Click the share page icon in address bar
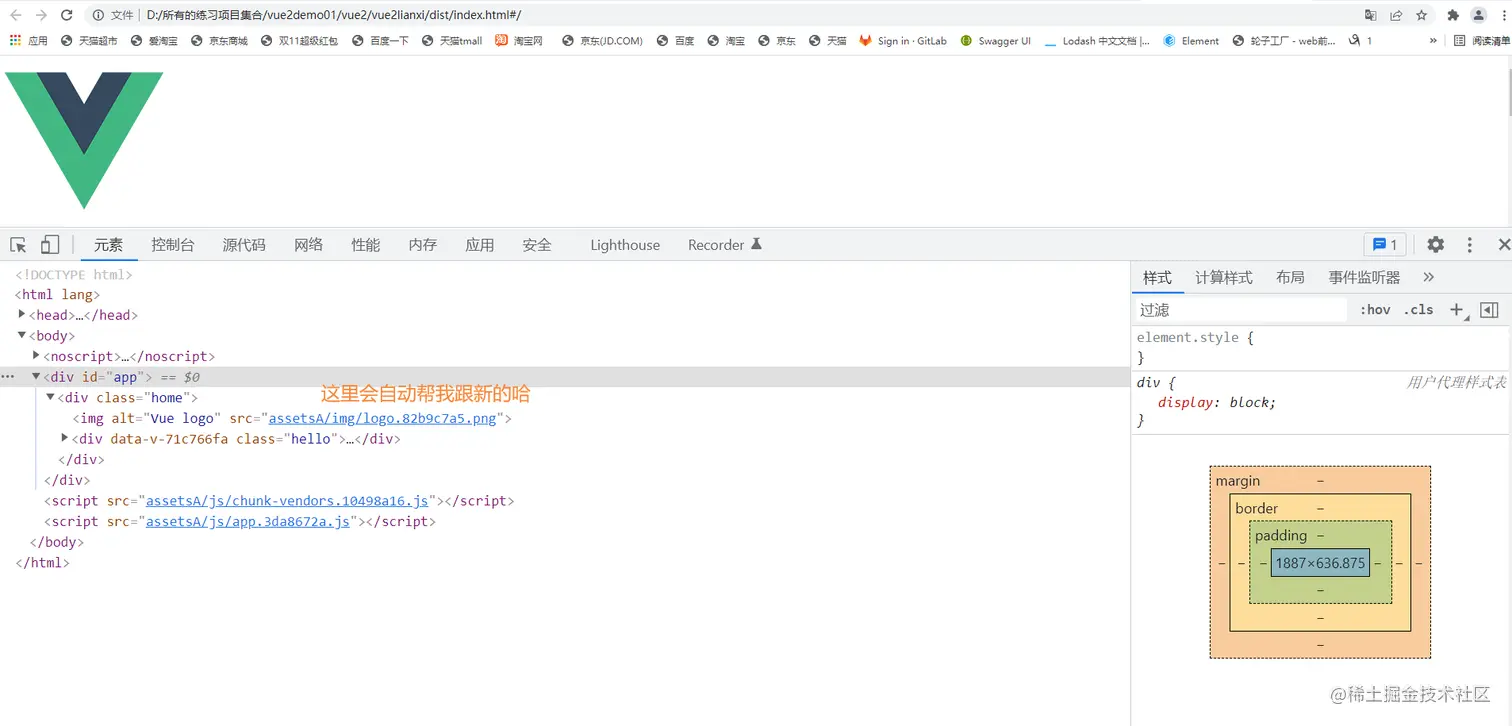The image size is (1512, 726). pyautogui.click(x=1396, y=15)
